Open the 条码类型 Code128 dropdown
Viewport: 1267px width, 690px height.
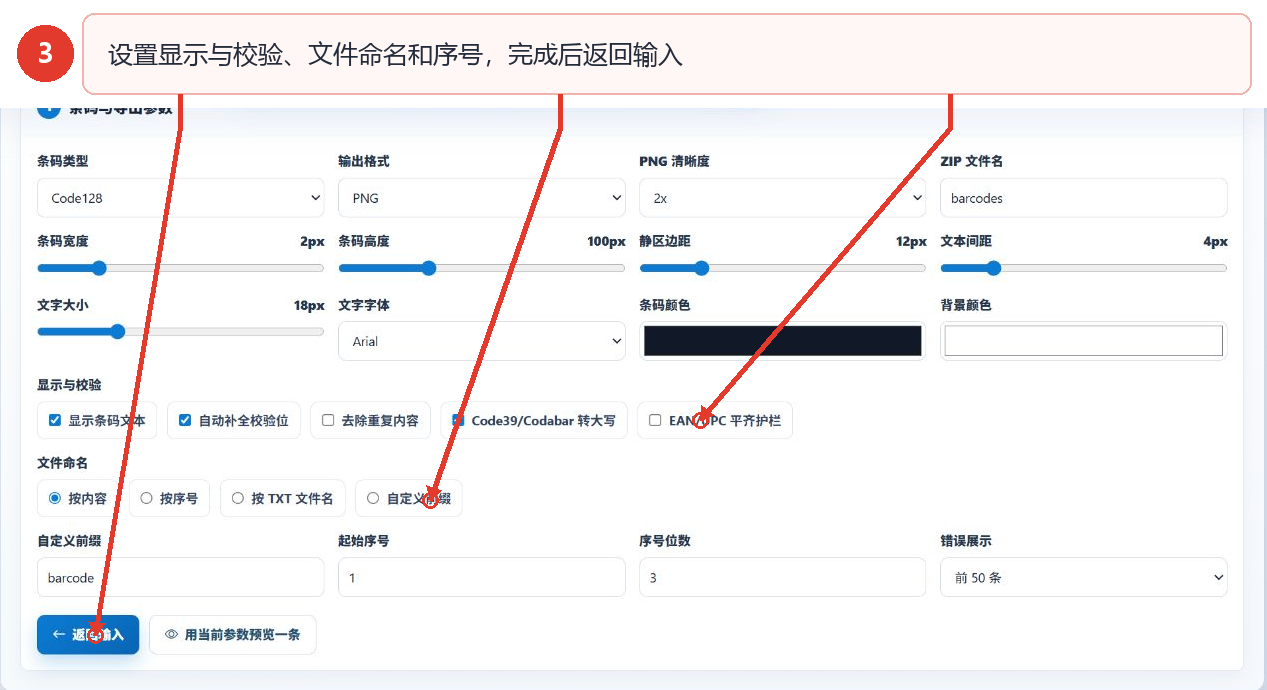coord(181,198)
